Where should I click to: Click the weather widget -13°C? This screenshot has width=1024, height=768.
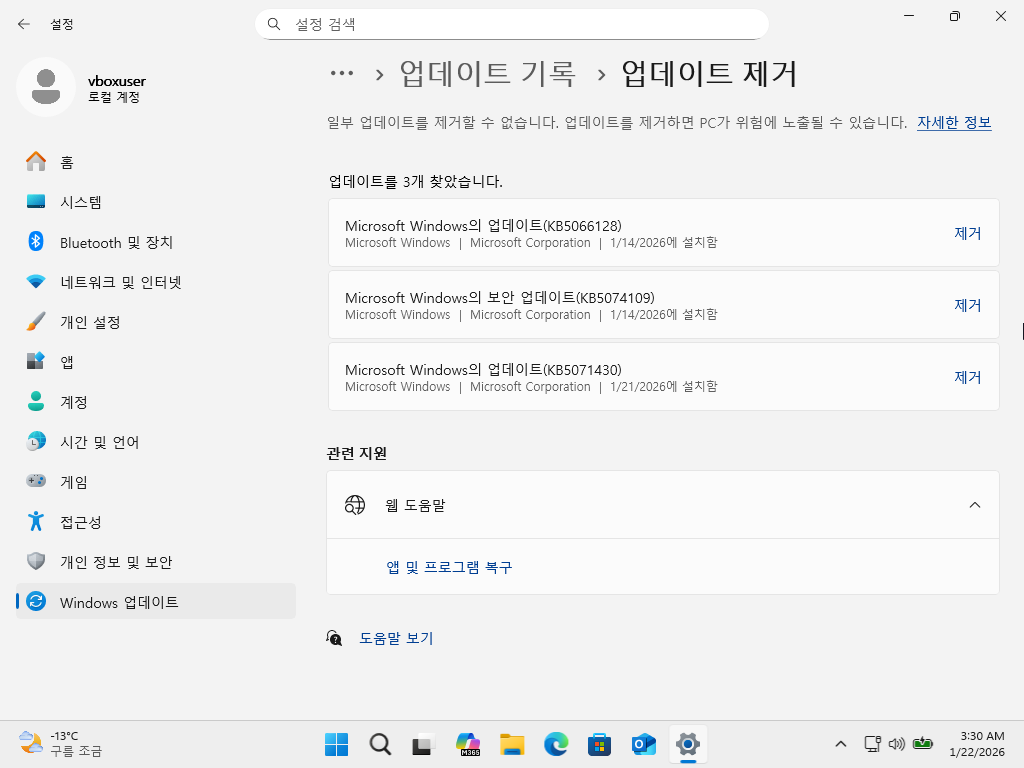tap(61, 744)
